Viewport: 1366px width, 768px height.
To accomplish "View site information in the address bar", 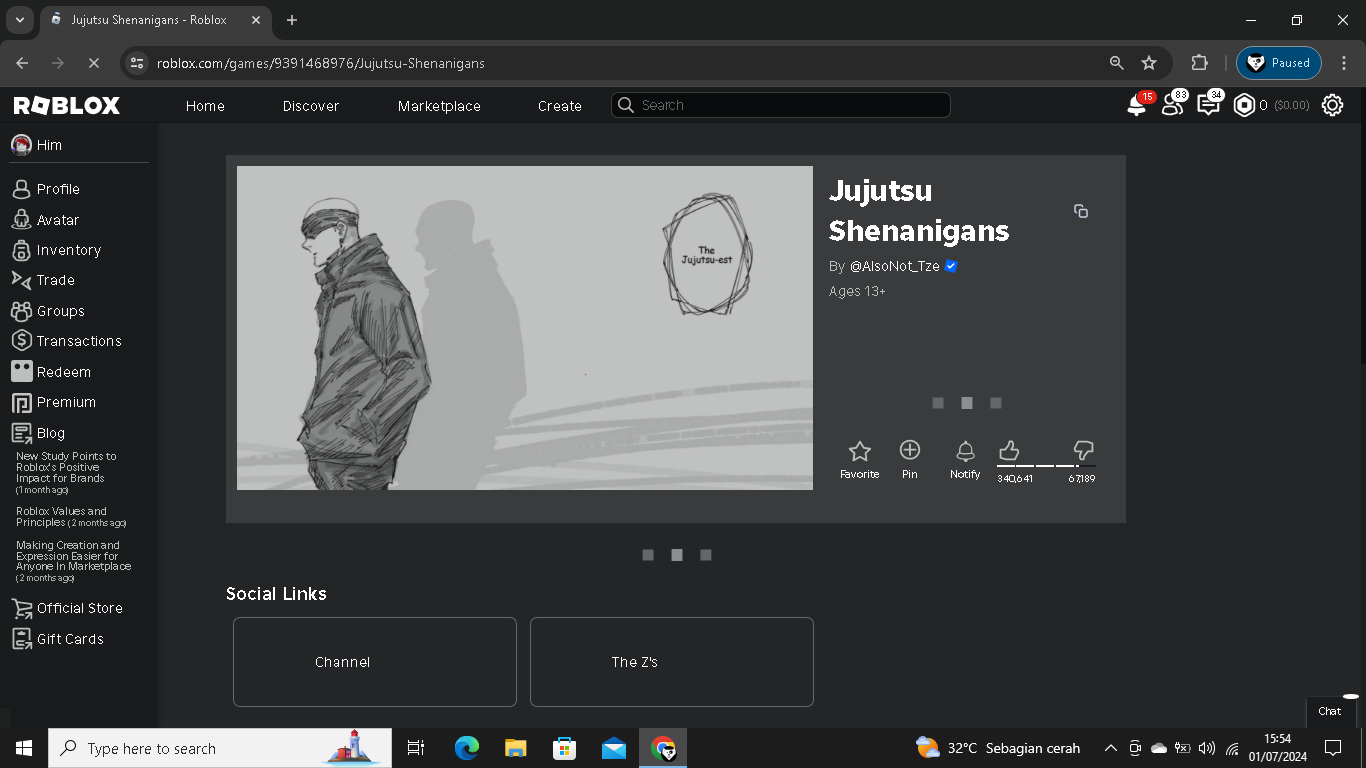I will click(138, 63).
